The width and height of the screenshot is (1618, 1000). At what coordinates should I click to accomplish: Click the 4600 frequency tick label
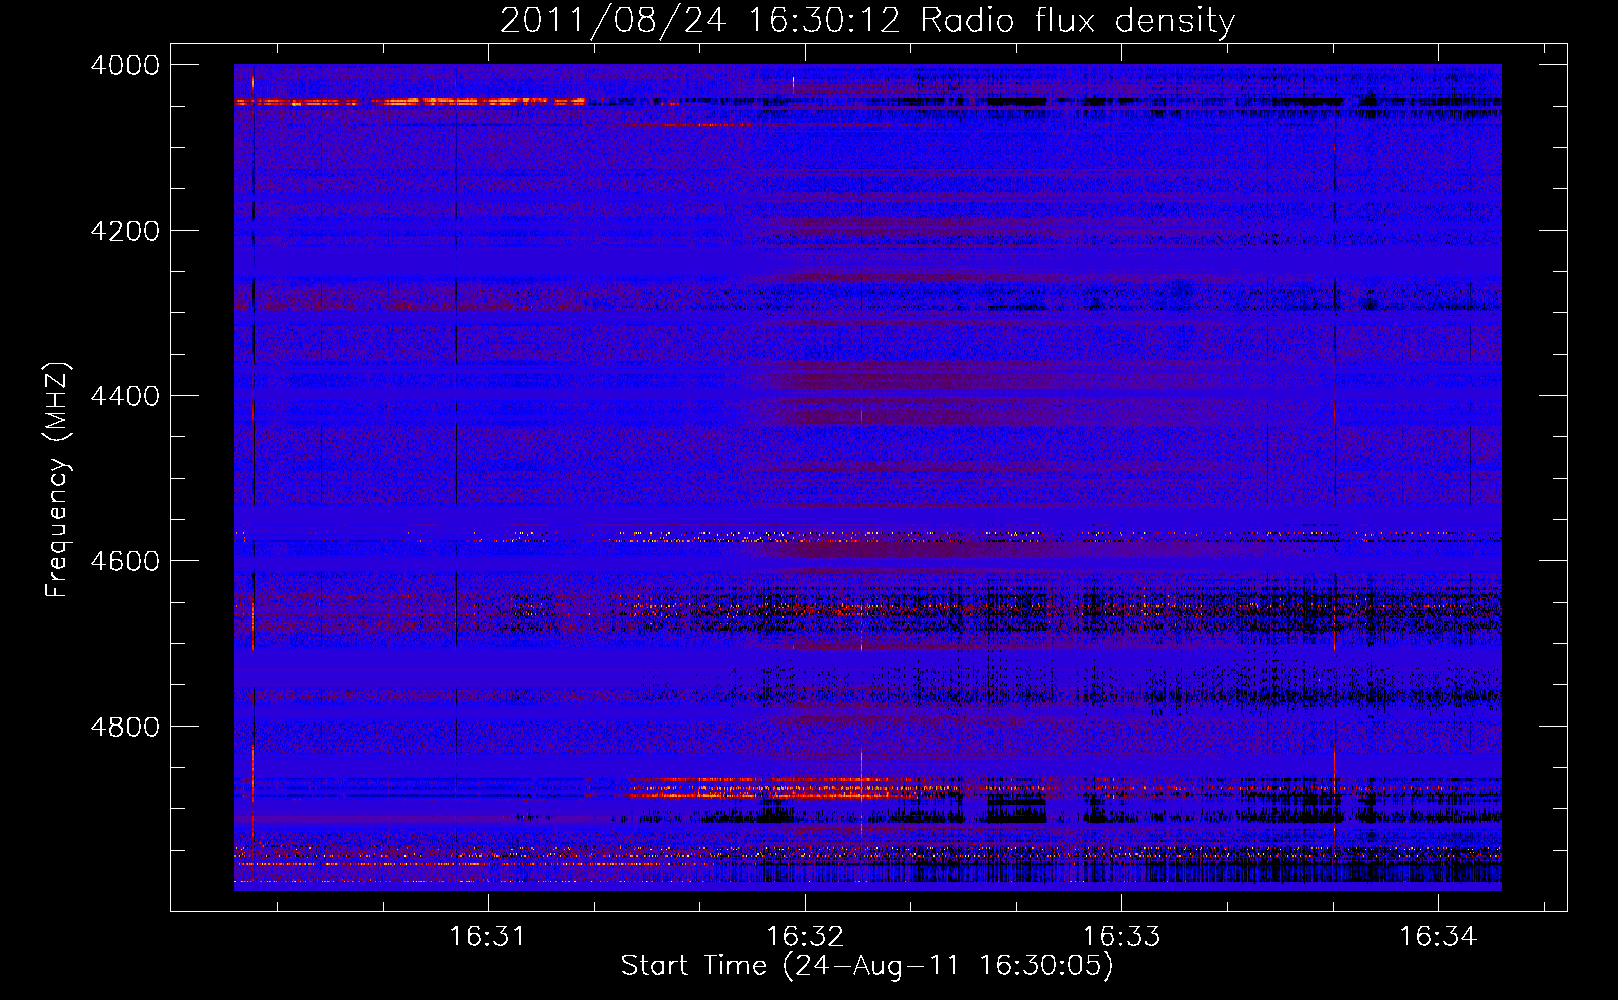125,561
